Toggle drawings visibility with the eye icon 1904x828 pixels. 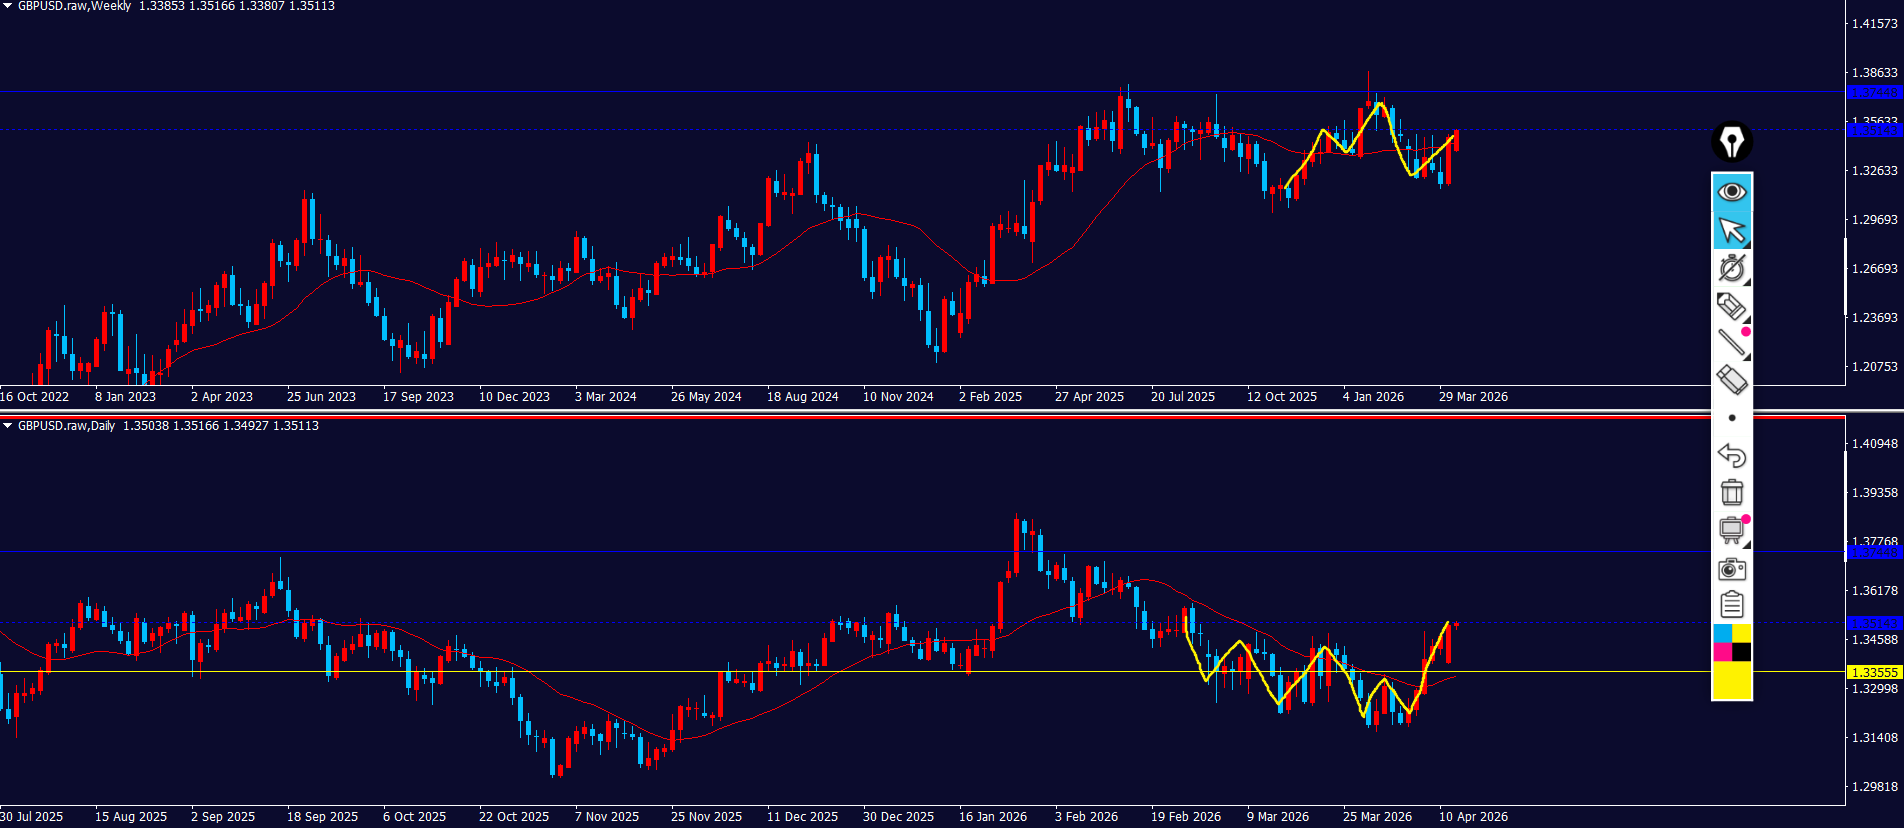1732,191
